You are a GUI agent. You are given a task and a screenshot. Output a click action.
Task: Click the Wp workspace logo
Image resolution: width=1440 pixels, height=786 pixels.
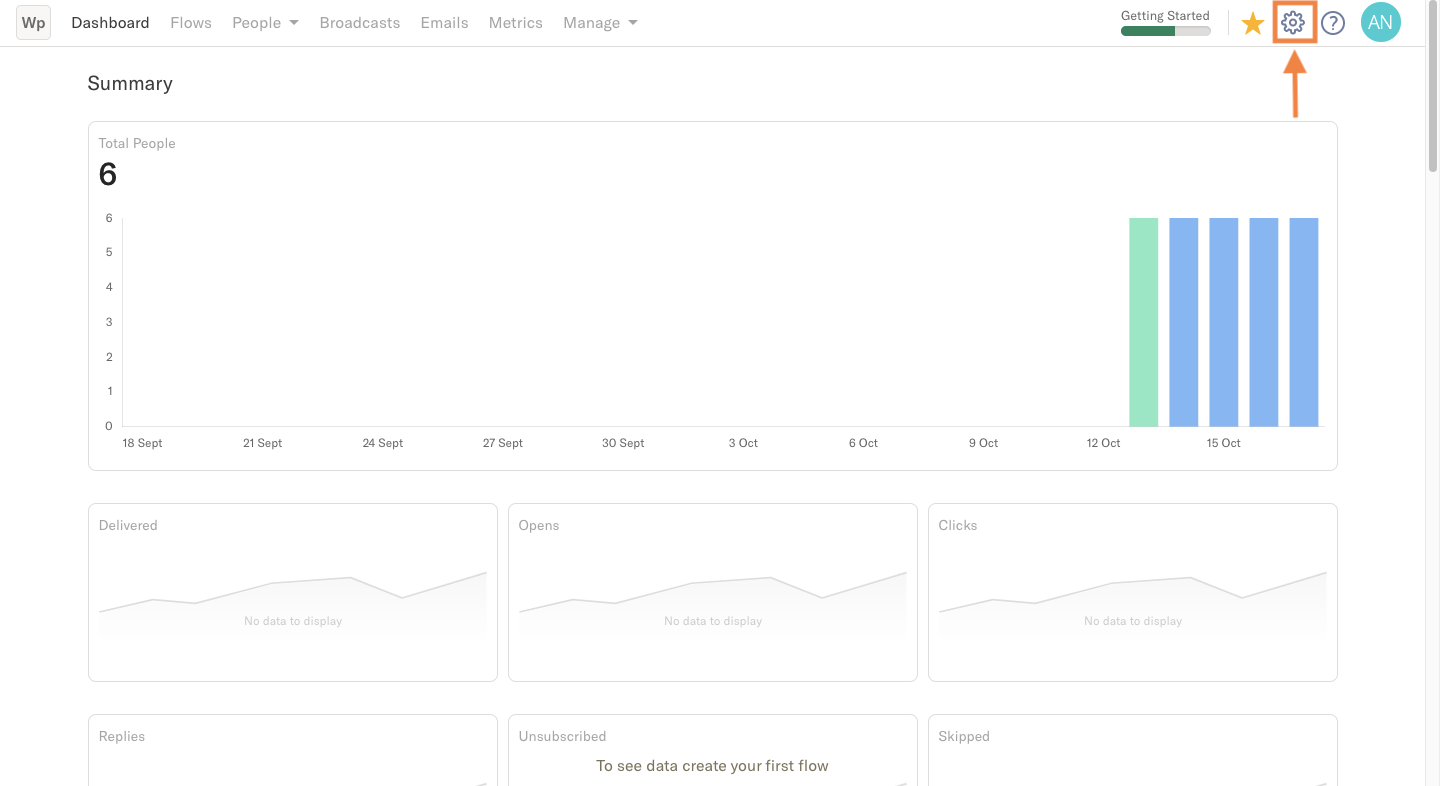[x=34, y=23]
